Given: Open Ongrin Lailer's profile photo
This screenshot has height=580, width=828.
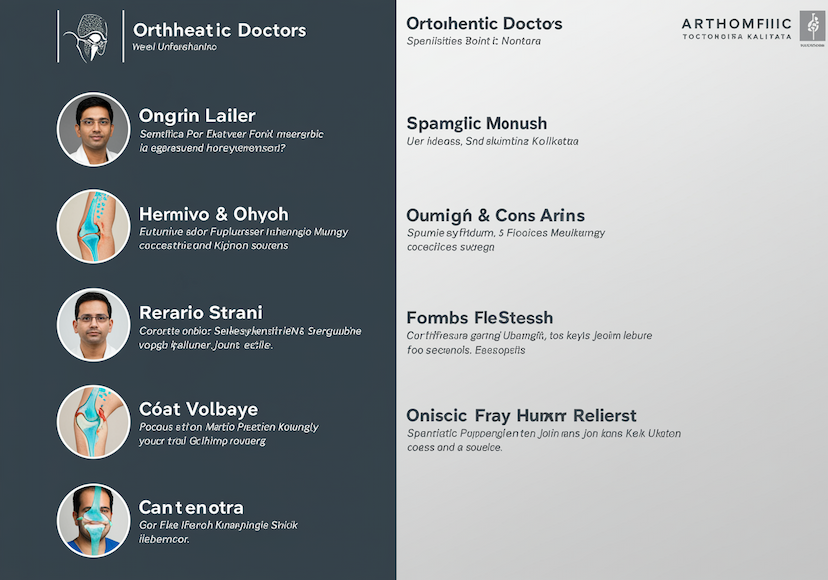Looking at the screenshot, I should (93, 129).
